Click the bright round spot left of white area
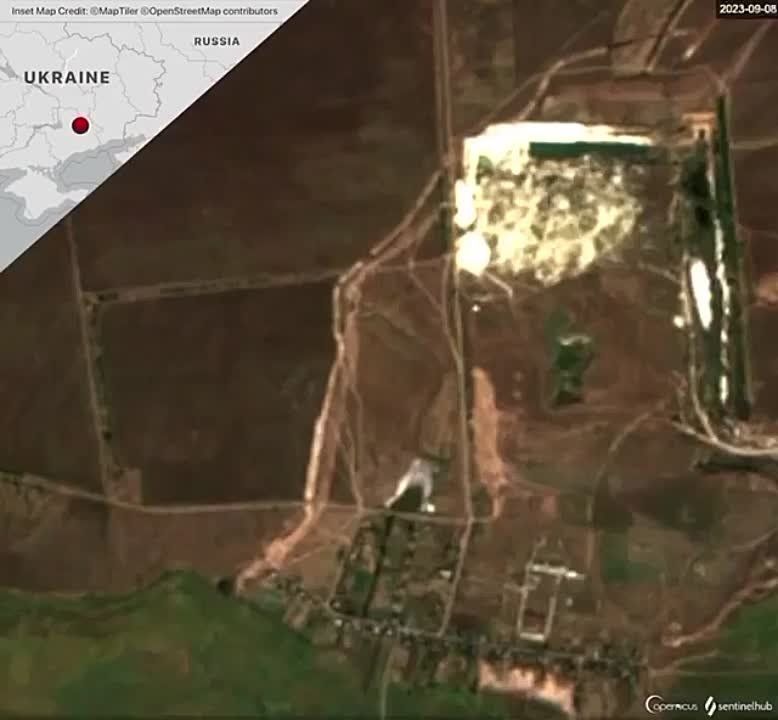The width and height of the screenshot is (778, 720). (472, 252)
